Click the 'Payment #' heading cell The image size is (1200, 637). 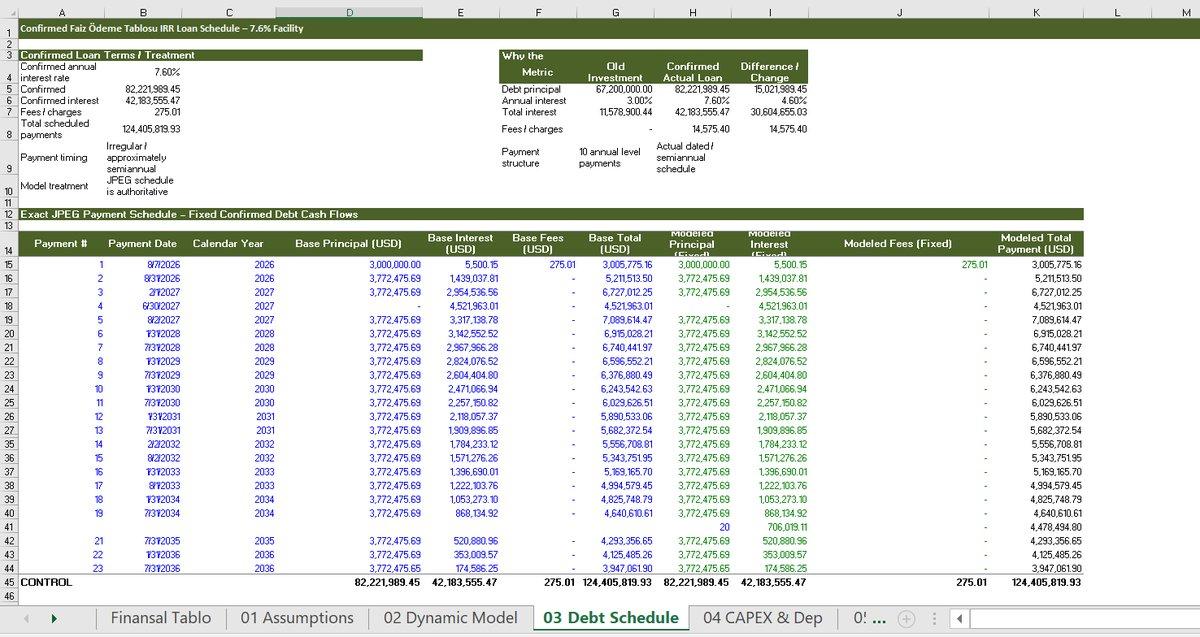point(61,244)
